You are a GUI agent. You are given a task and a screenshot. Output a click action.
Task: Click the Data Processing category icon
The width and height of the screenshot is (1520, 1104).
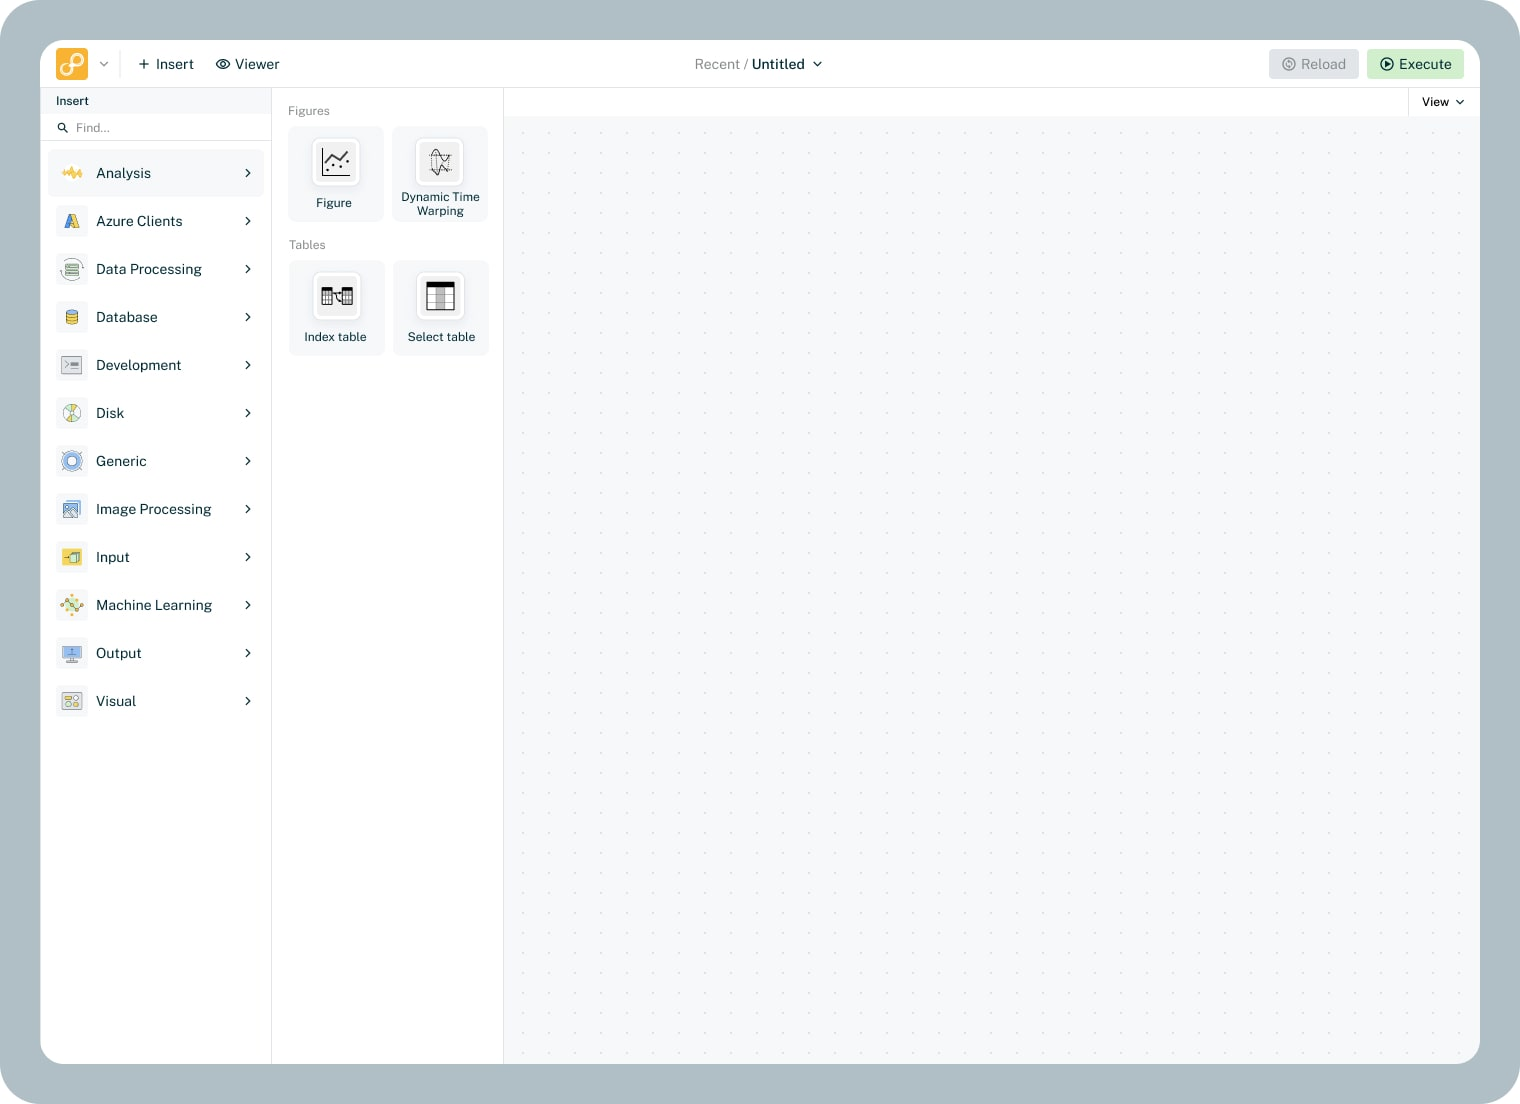(72, 269)
